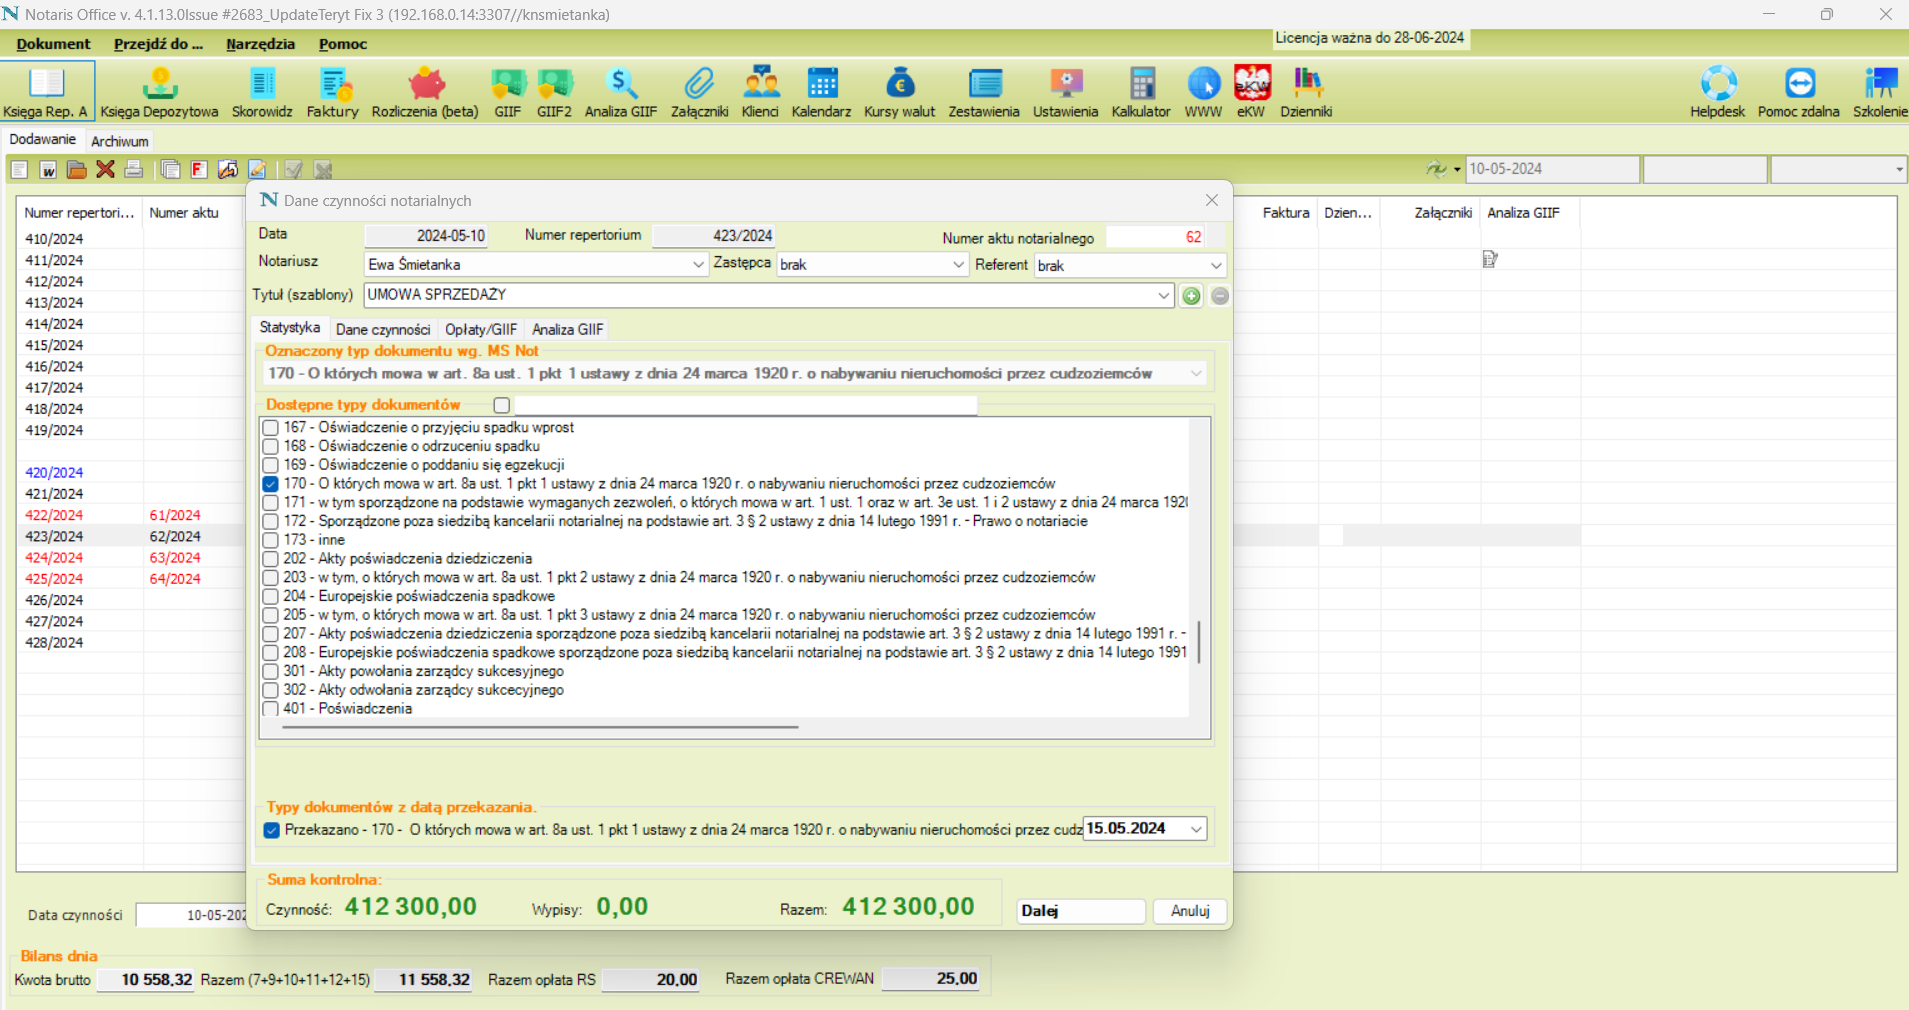Open the Skorowidz index
The width and height of the screenshot is (1909, 1010).
pos(262,91)
